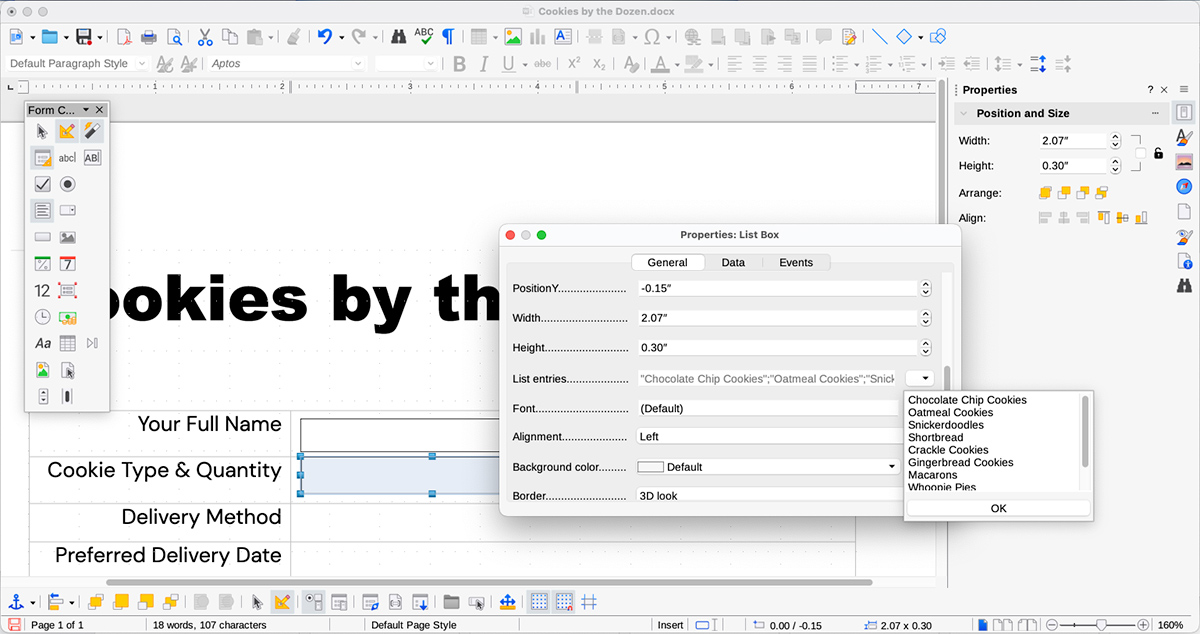Open the List entries dropdown
This screenshot has height=634, width=1200.
click(x=921, y=378)
